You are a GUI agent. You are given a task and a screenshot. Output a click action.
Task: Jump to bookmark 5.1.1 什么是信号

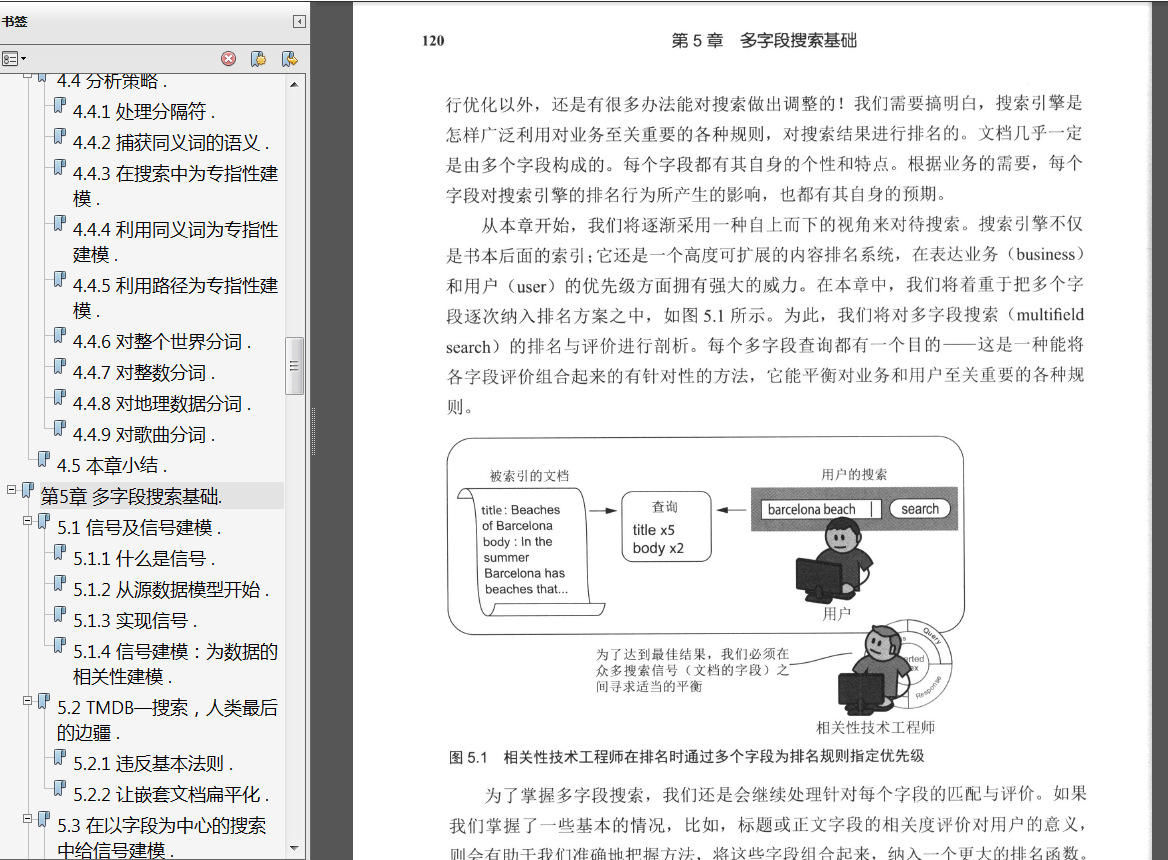pyautogui.click(x=144, y=558)
